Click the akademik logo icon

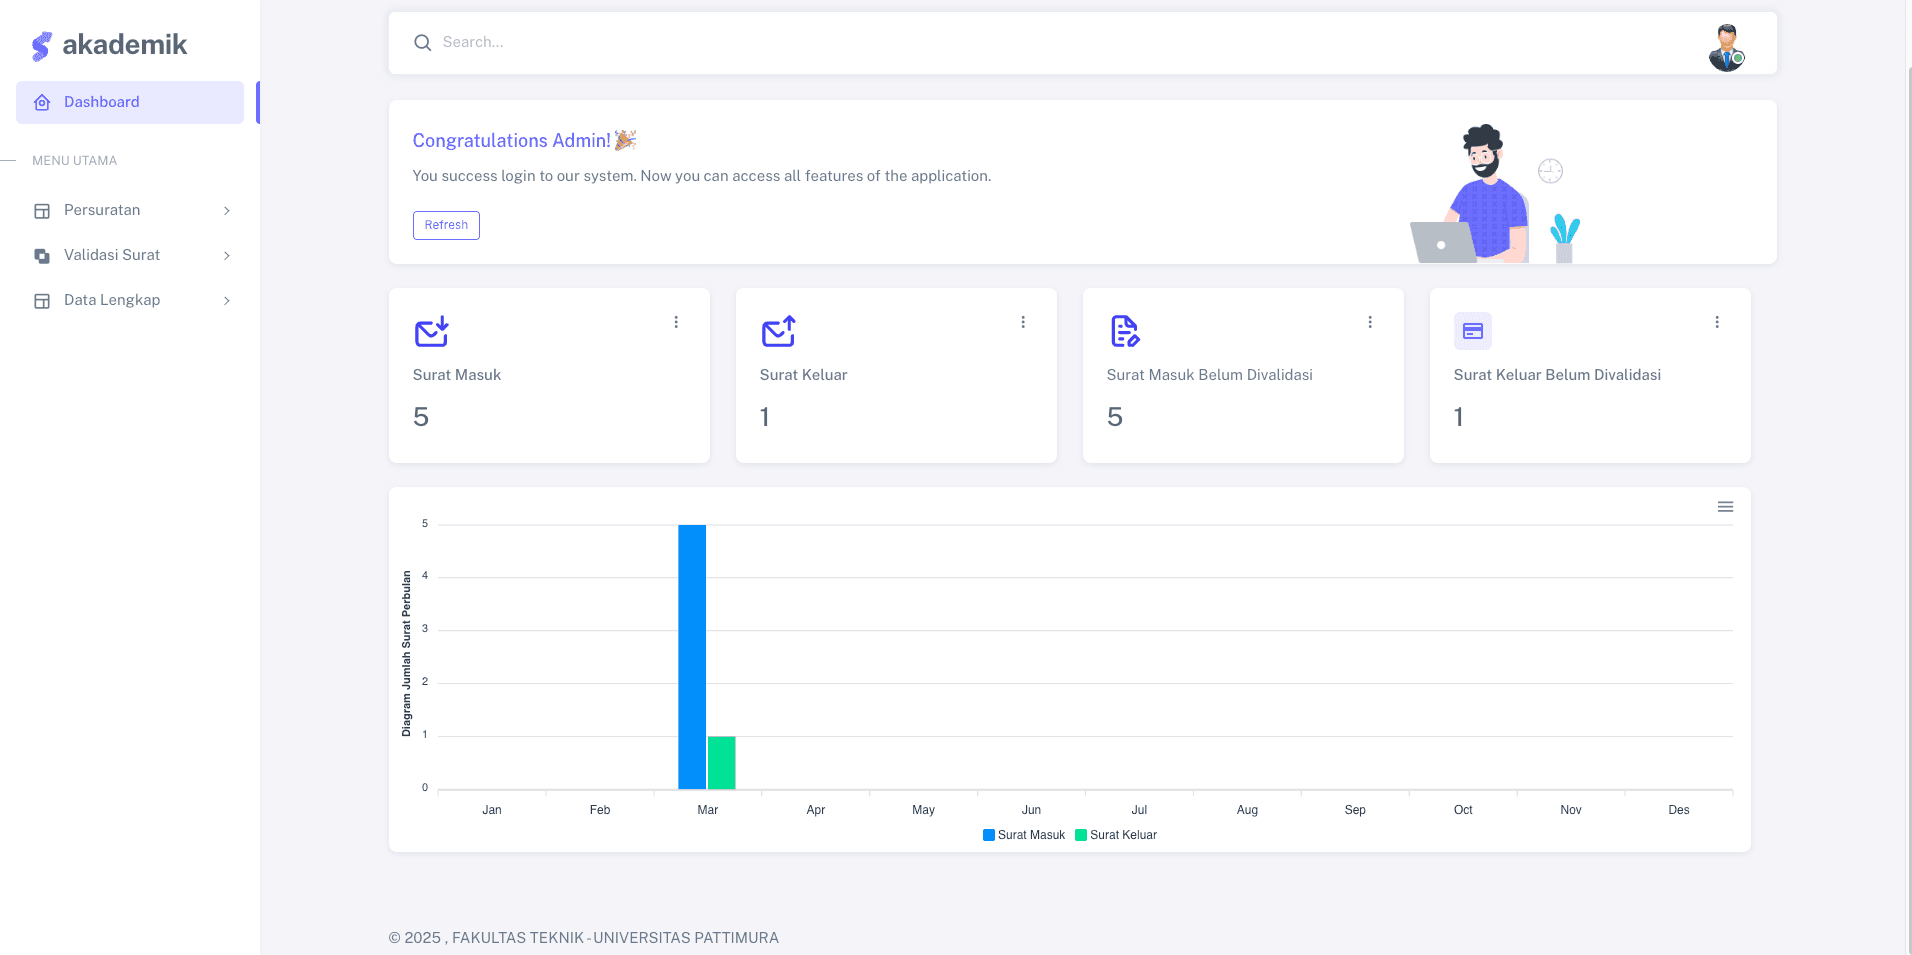41,46
